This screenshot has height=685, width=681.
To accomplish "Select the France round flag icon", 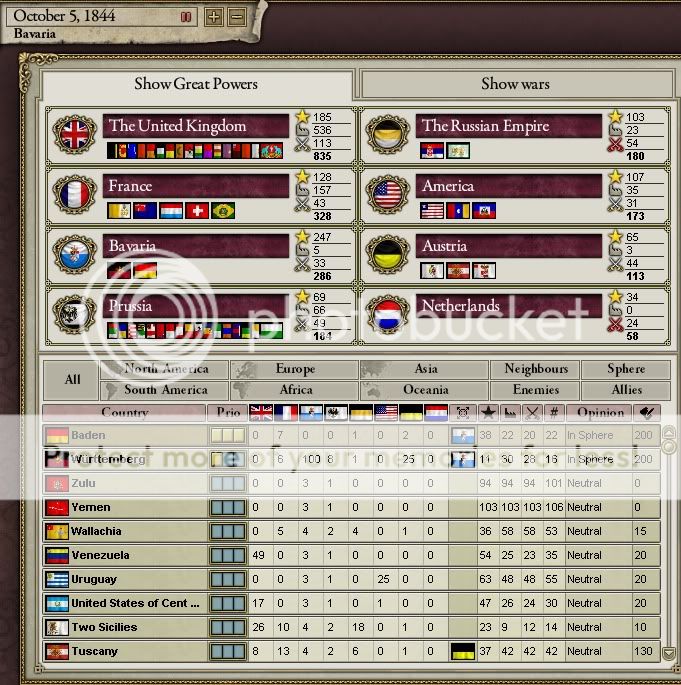I will pos(75,194).
